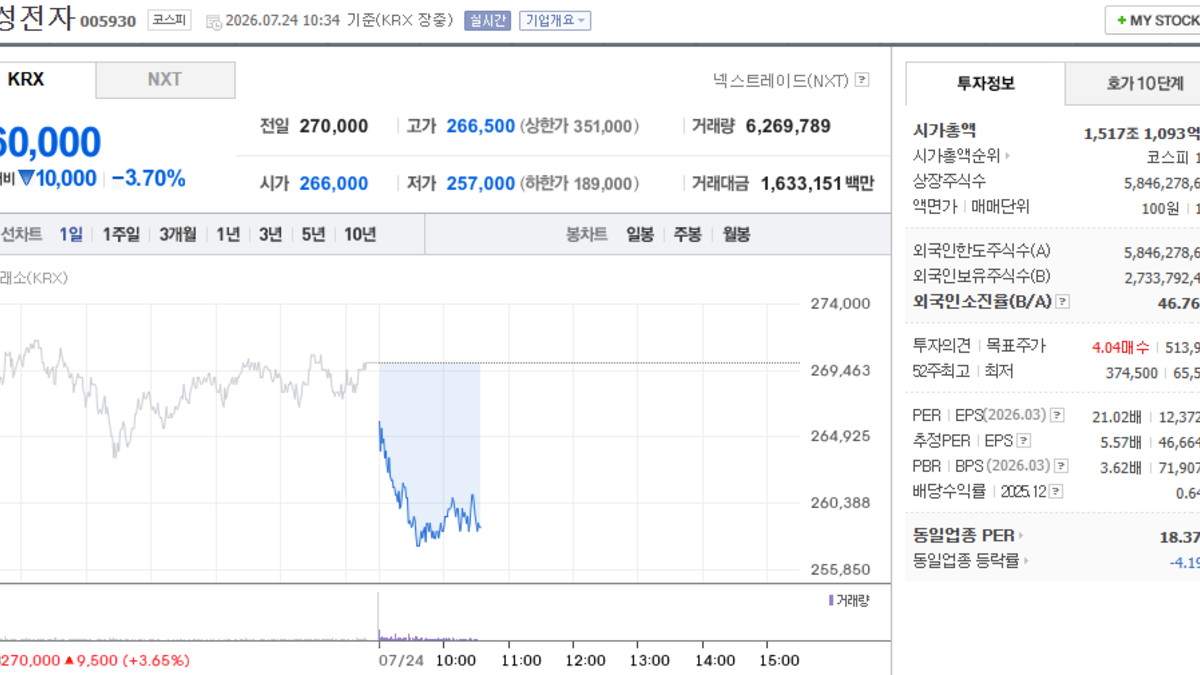Switch to the NXT tab
Viewport: 1200px width, 675px height.
click(165, 80)
